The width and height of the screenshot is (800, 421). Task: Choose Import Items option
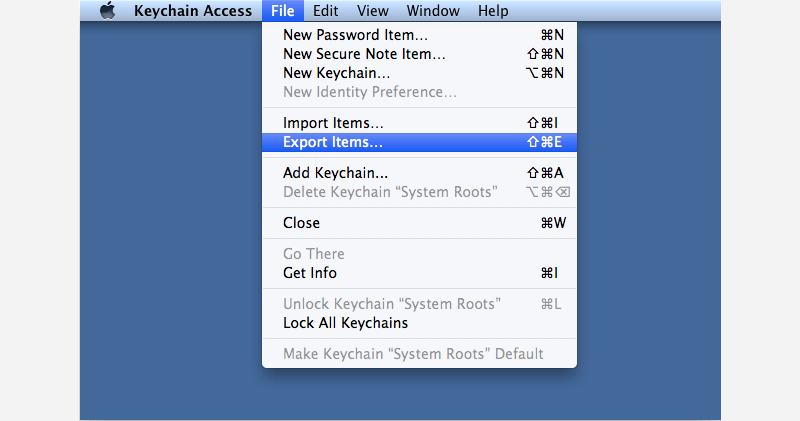click(x=333, y=123)
